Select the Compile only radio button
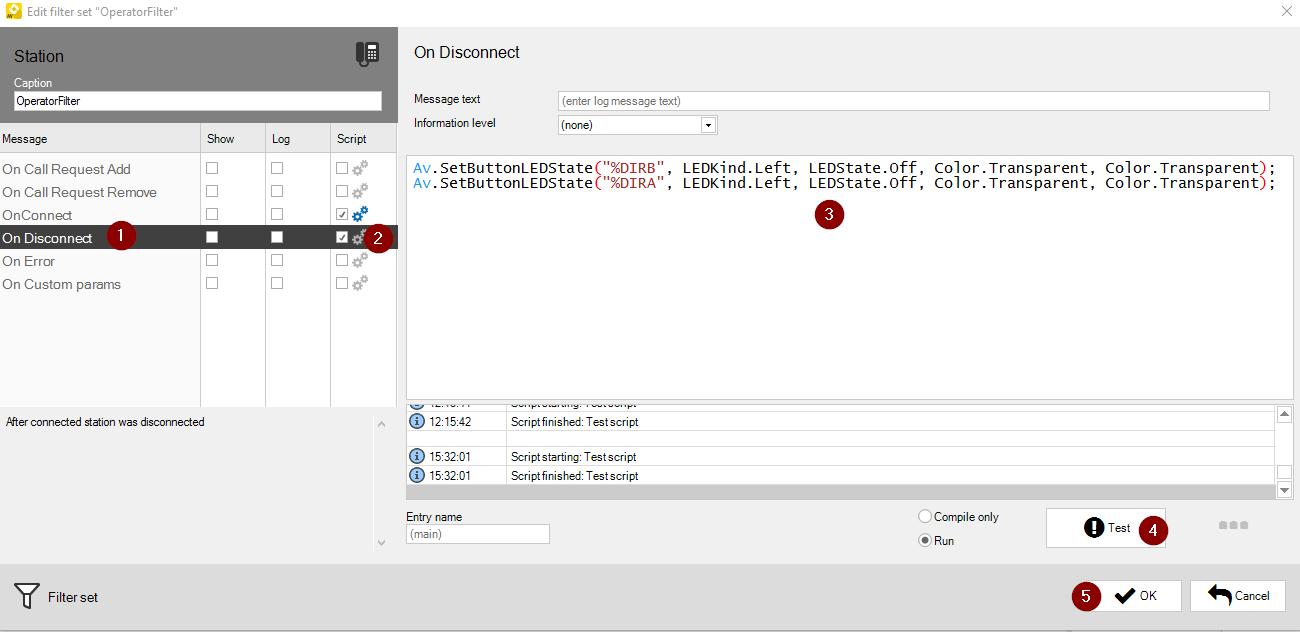This screenshot has width=1300, height=632. click(x=925, y=517)
